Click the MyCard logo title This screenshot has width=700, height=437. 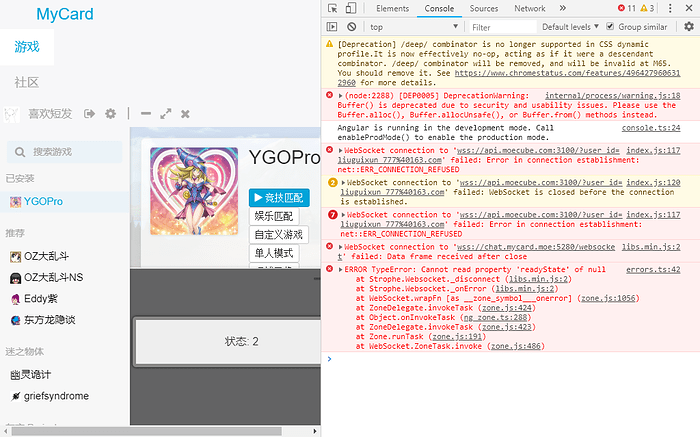(x=65, y=14)
